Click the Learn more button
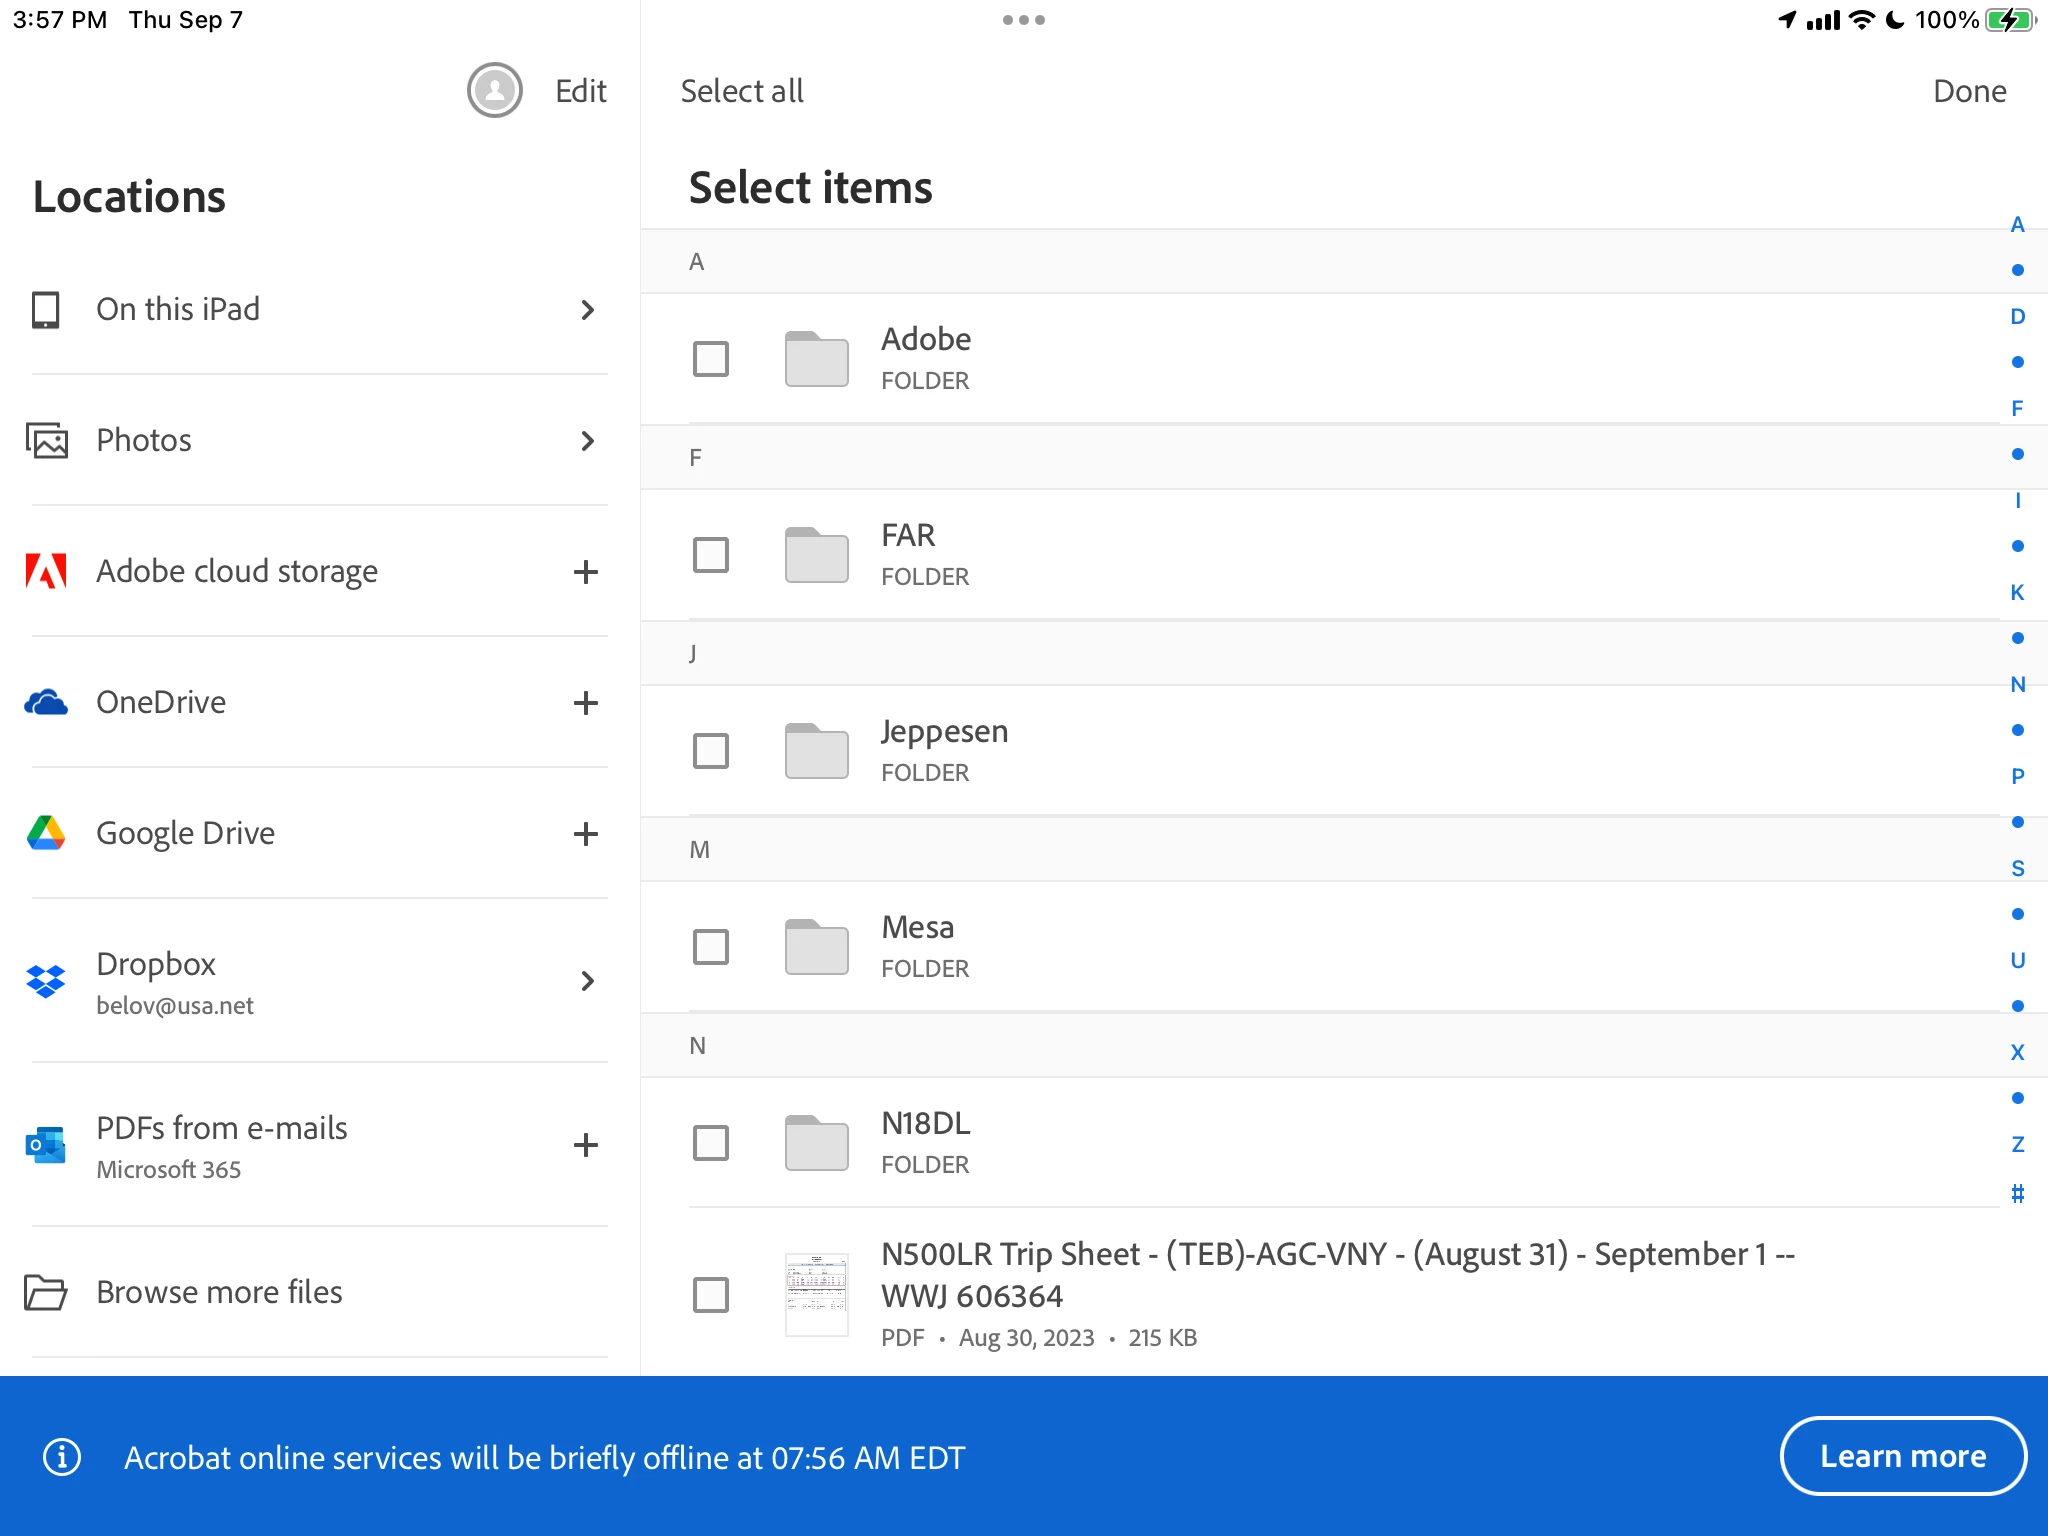 pos(1902,1456)
